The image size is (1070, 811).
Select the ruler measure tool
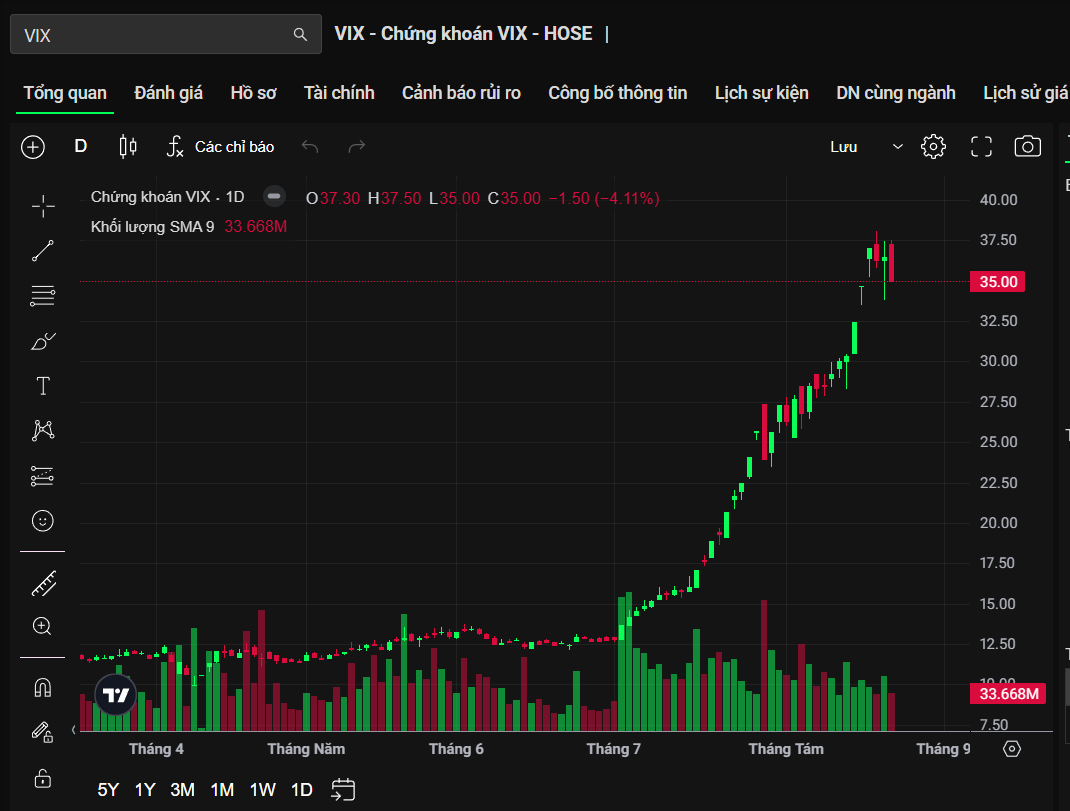pos(43,584)
